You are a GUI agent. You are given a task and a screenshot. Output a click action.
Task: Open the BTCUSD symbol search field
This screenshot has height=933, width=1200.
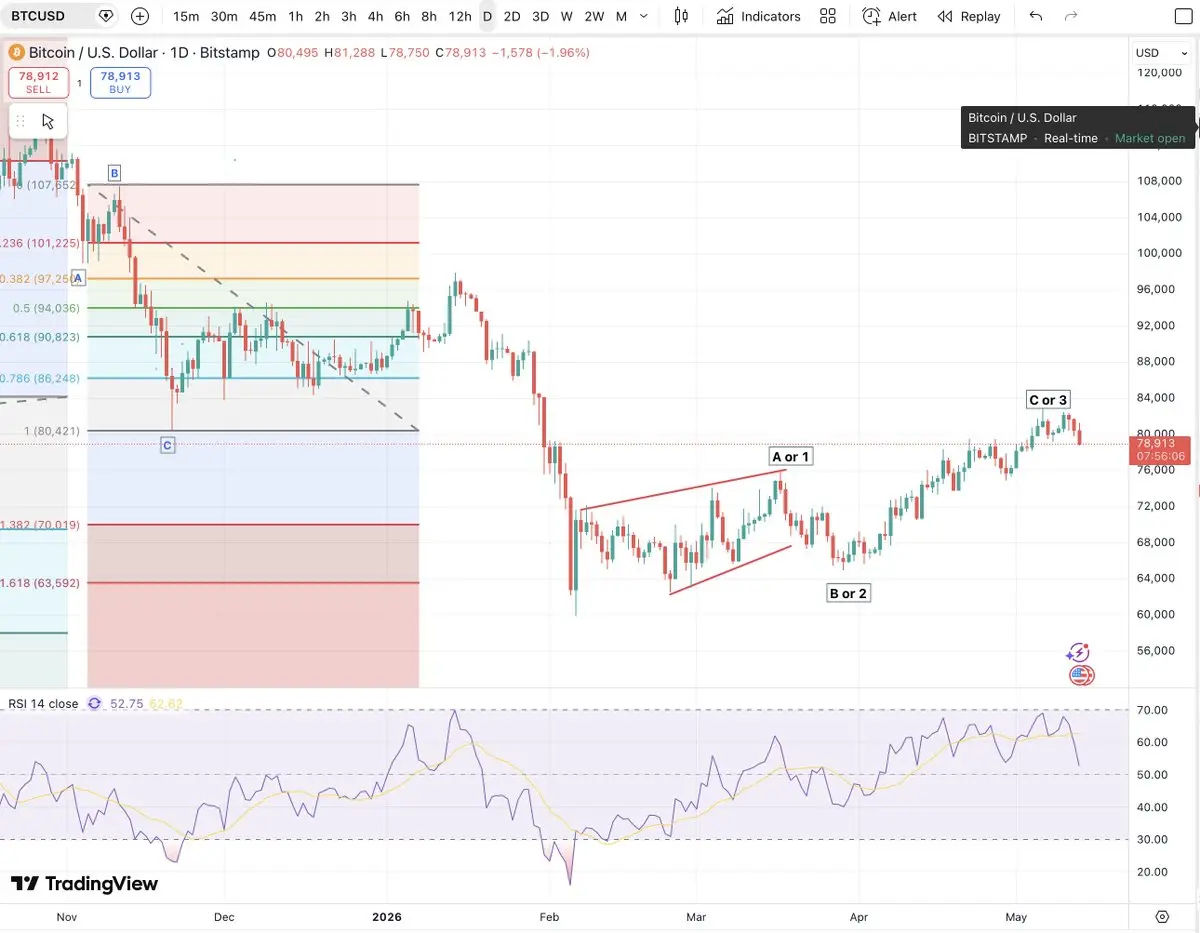[38, 16]
